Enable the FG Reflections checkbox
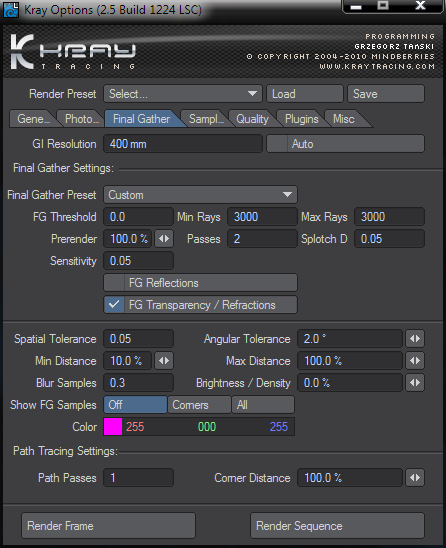The image size is (446, 548). pos(114,283)
